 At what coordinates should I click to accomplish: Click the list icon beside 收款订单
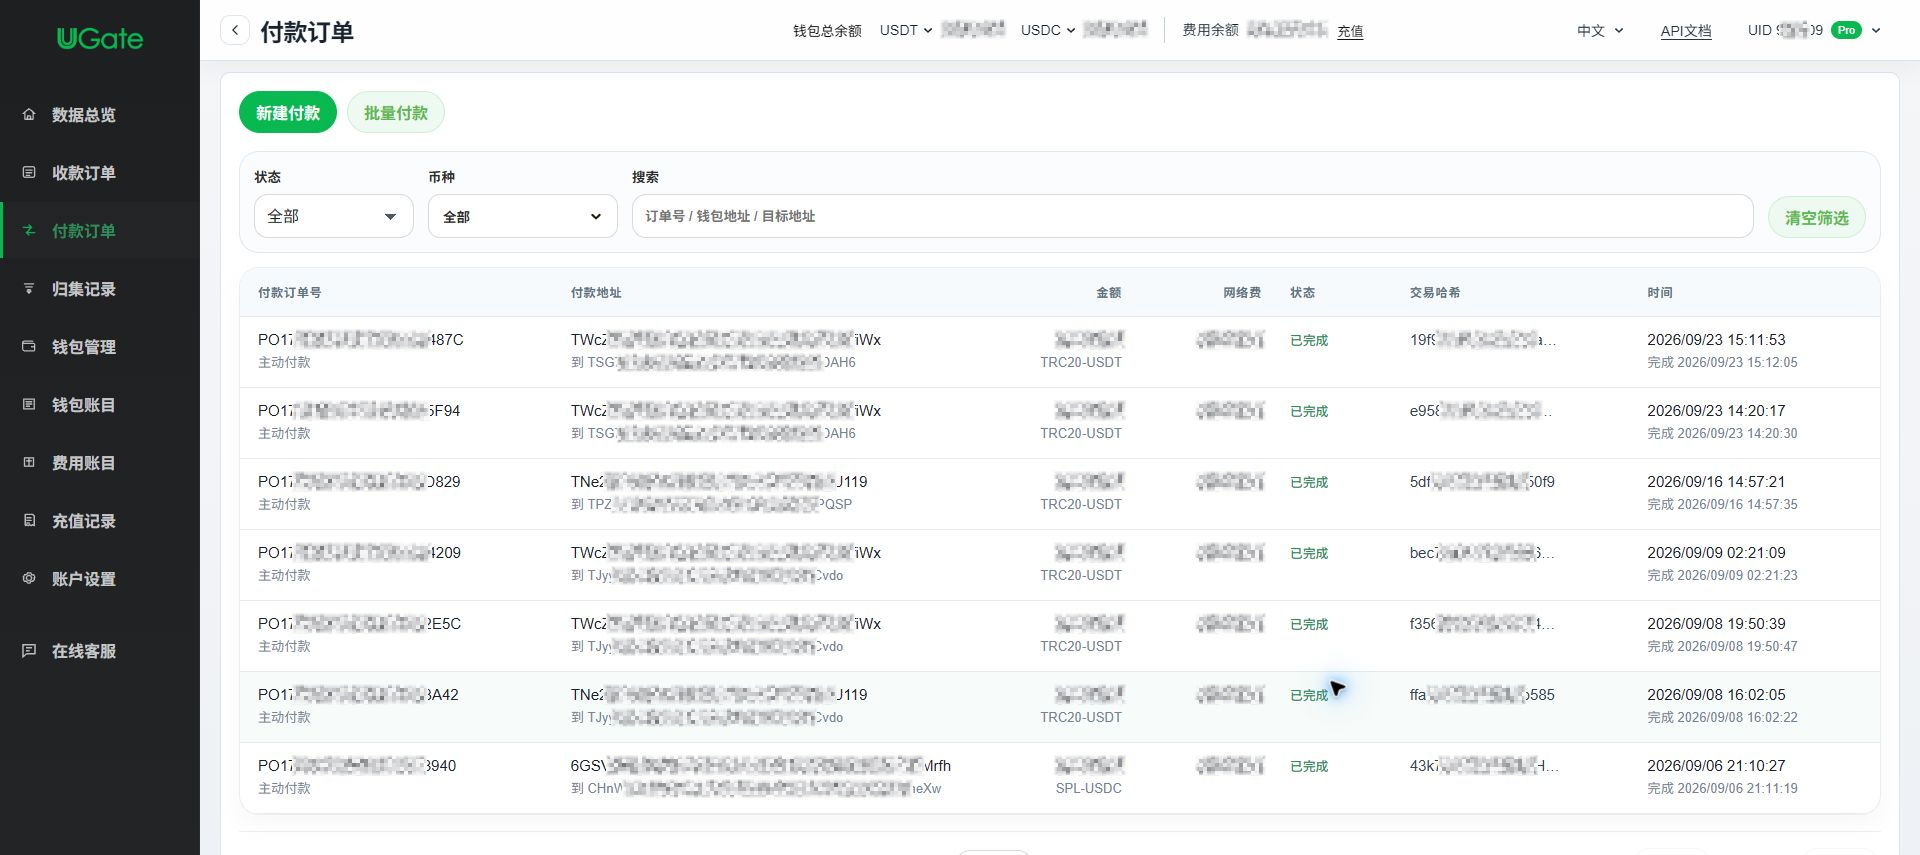29,172
